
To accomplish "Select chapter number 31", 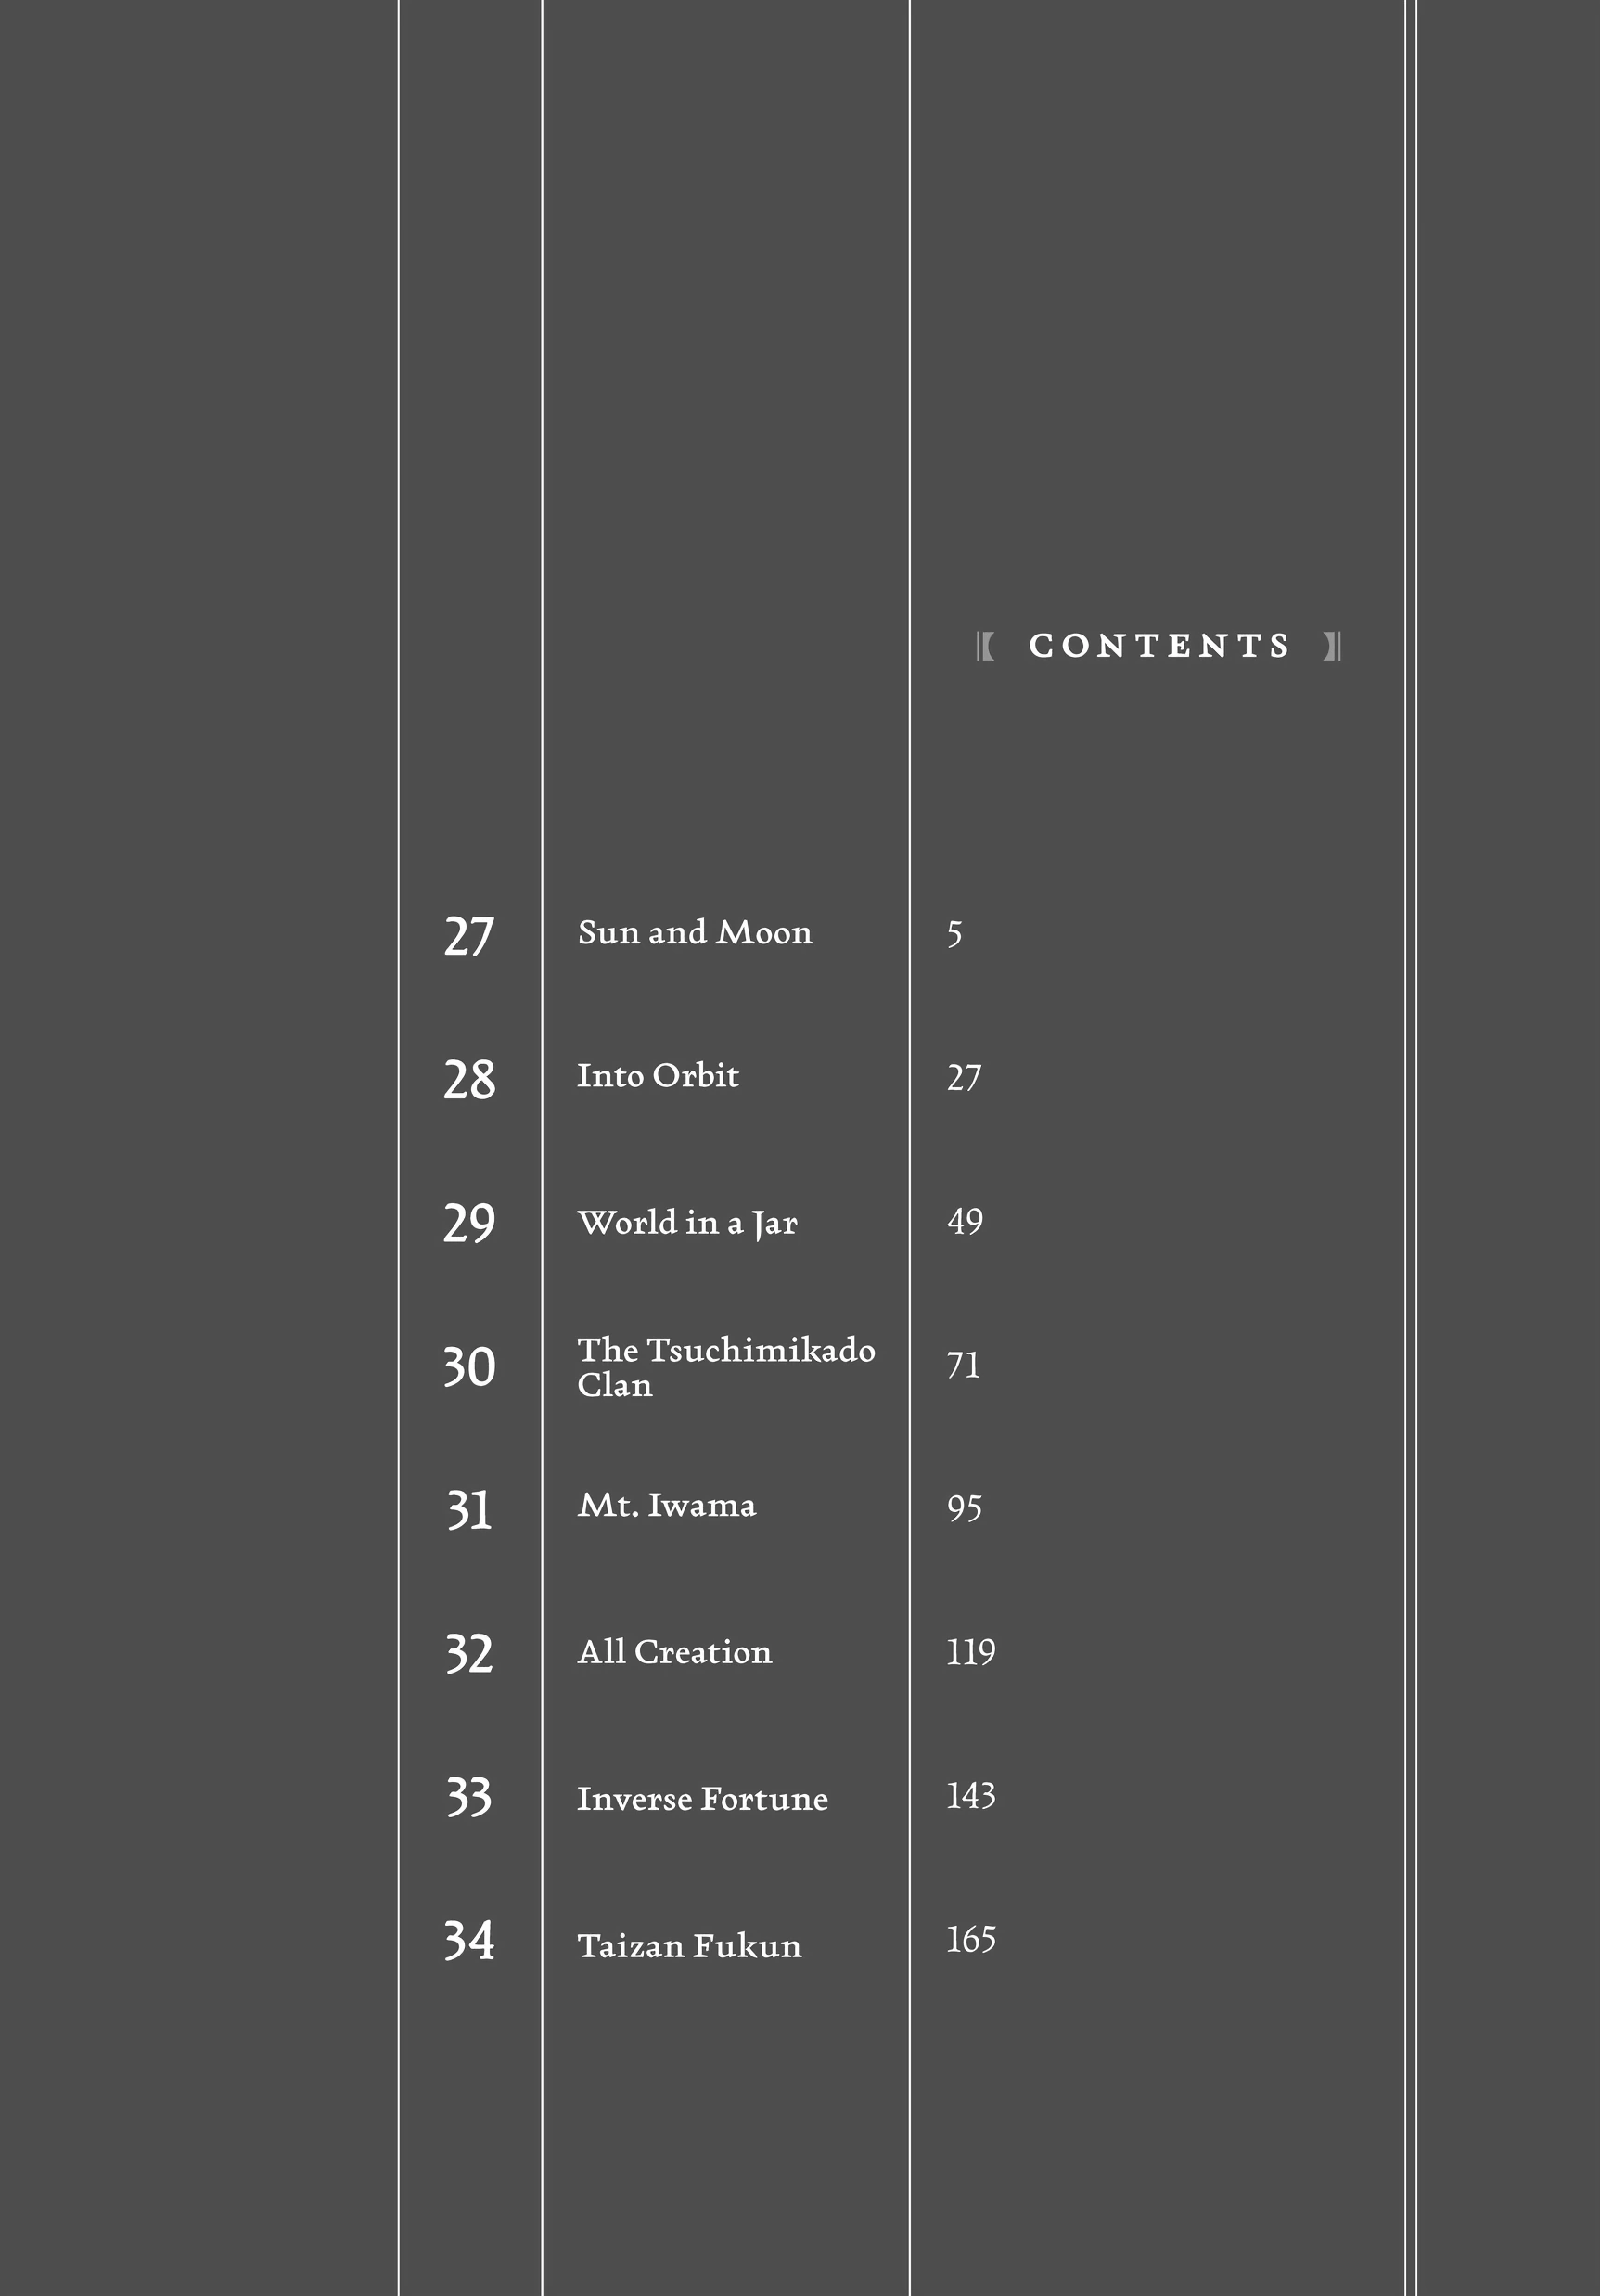I will tap(469, 1510).
